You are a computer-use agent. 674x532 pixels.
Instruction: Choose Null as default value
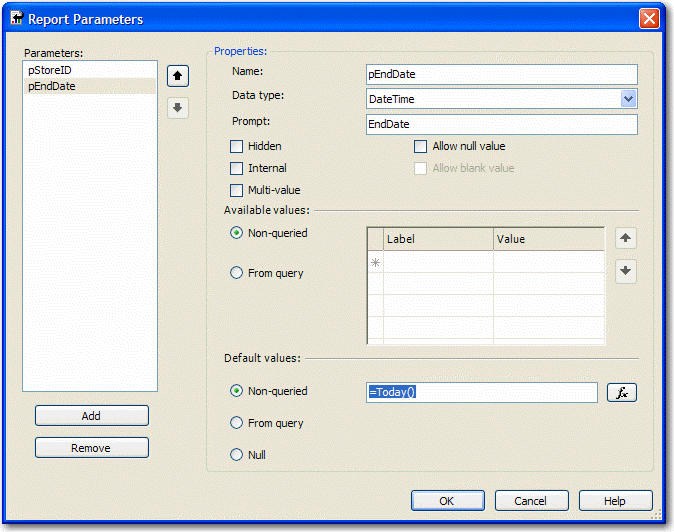(237, 455)
